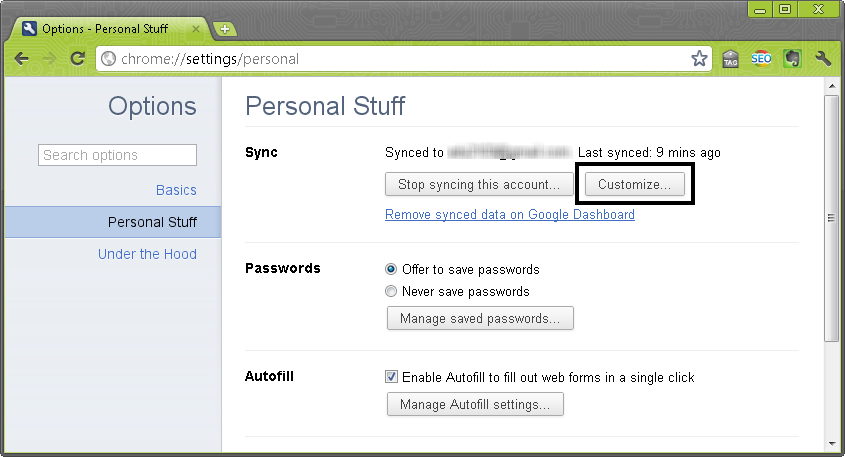
Task: Toggle Enable Autofill checkbox
Action: (391, 377)
